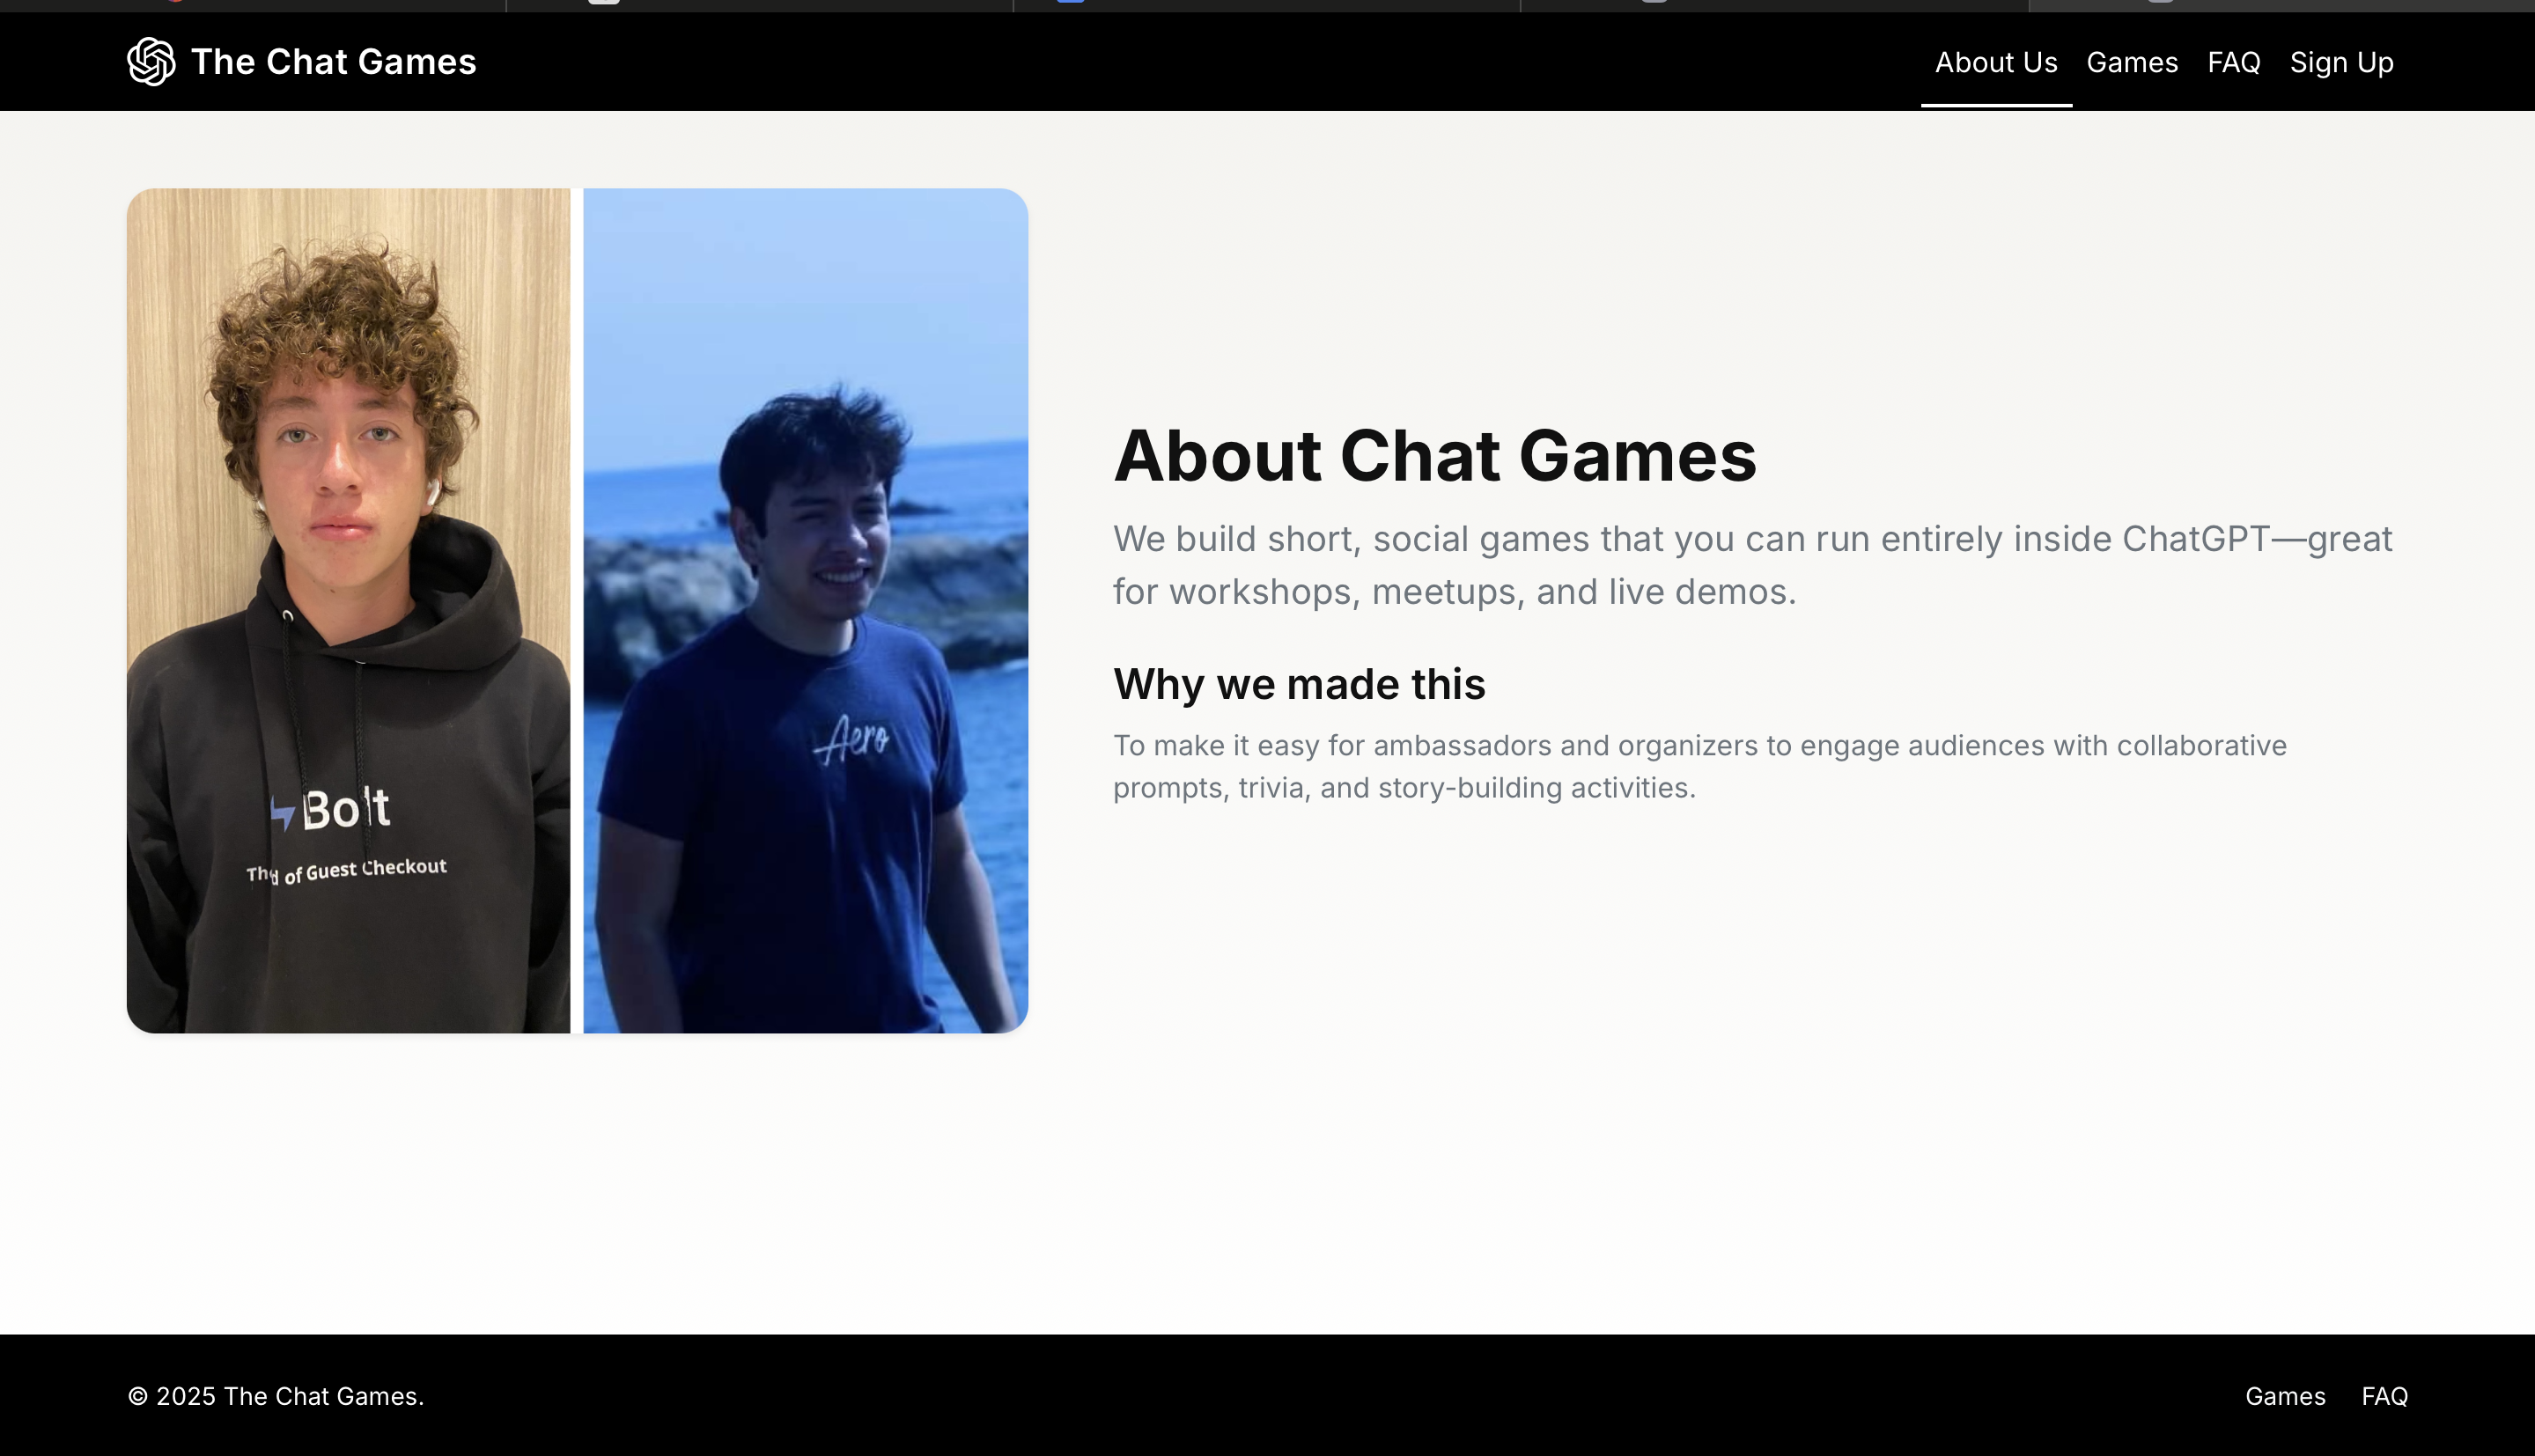
Task: Click the About Chat Games heading
Action: click(1434, 456)
